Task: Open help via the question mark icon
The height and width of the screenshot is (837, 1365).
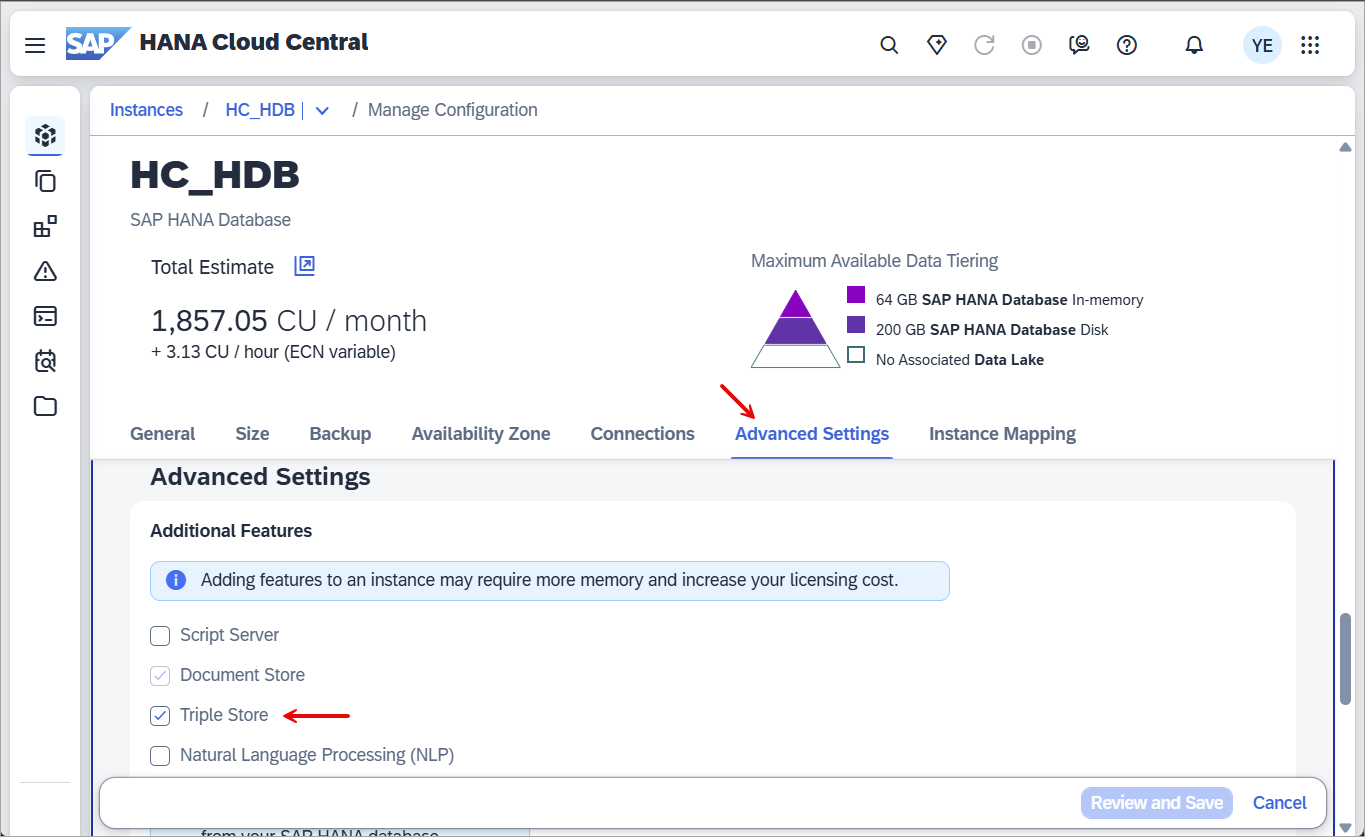Action: [x=1127, y=45]
